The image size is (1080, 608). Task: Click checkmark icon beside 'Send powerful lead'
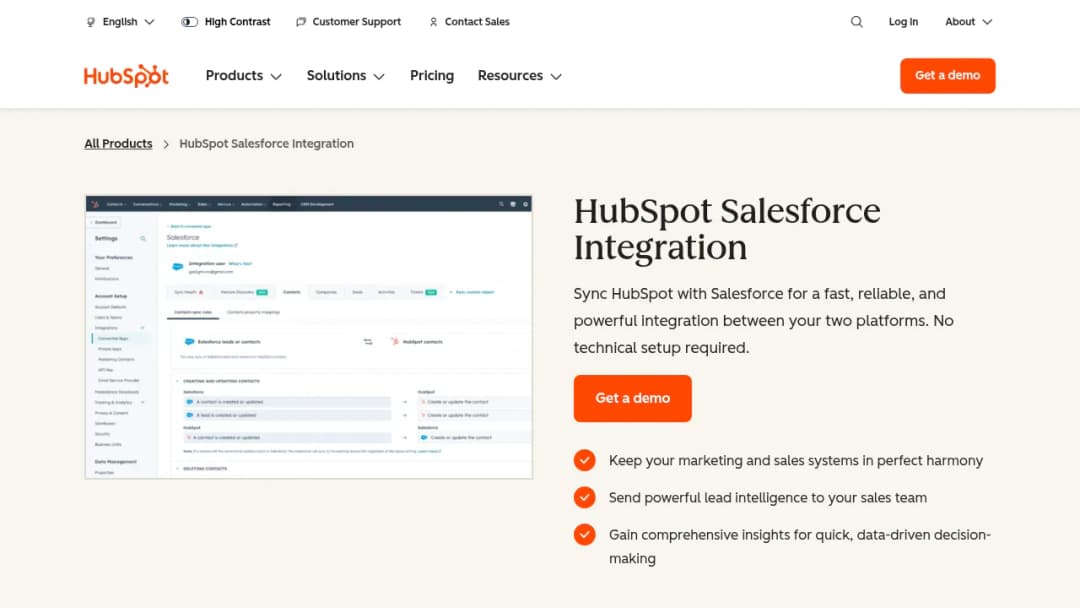click(x=585, y=497)
